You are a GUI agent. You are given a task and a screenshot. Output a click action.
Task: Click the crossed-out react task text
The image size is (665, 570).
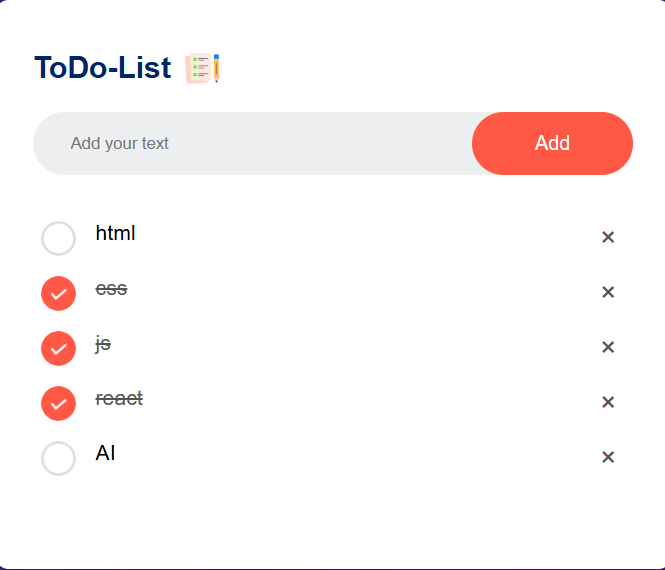[119, 399]
